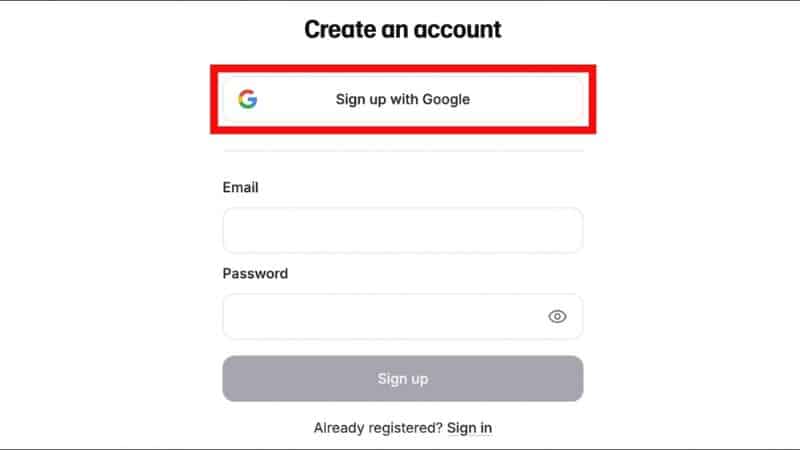Click the 'Create an account' heading
The height and width of the screenshot is (450, 800).
pos(403,29)
